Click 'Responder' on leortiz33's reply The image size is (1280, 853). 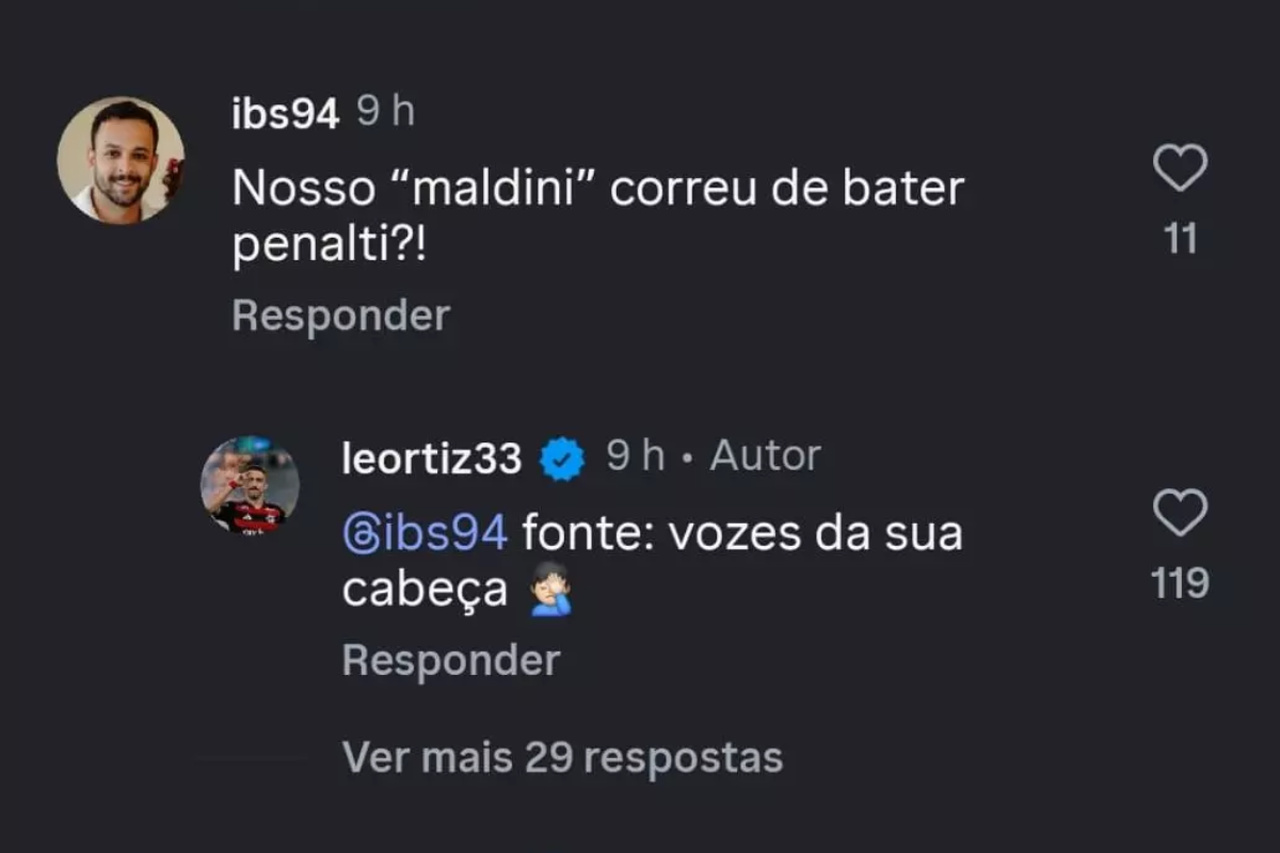point(450,659)
